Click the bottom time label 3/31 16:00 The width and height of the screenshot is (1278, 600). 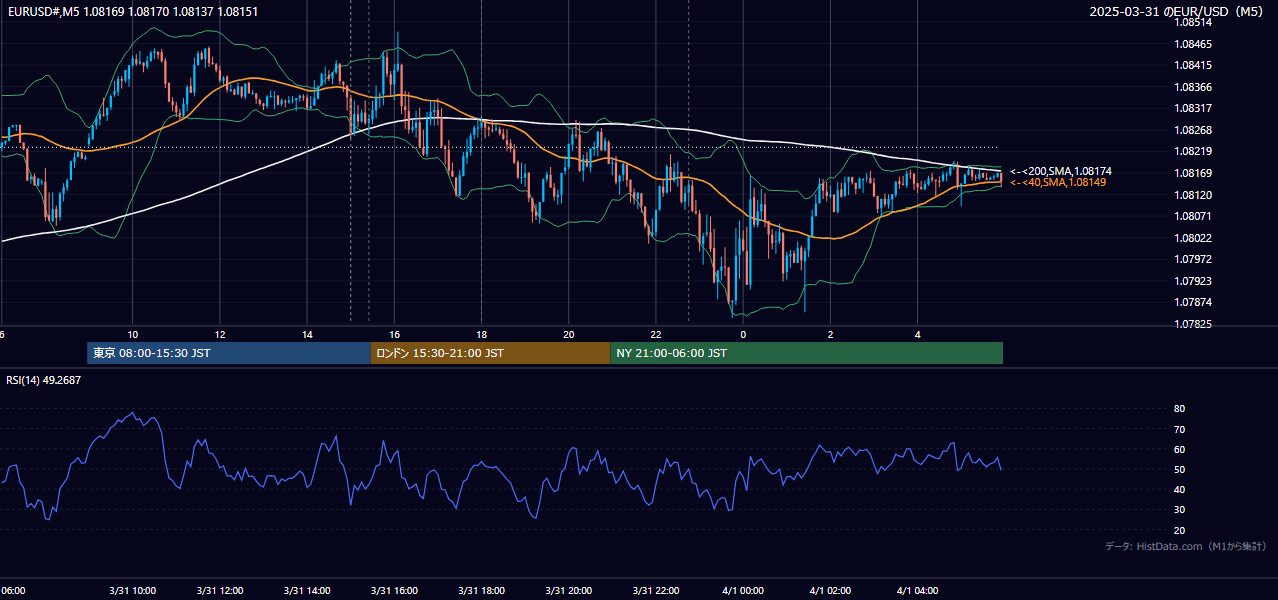394,591
